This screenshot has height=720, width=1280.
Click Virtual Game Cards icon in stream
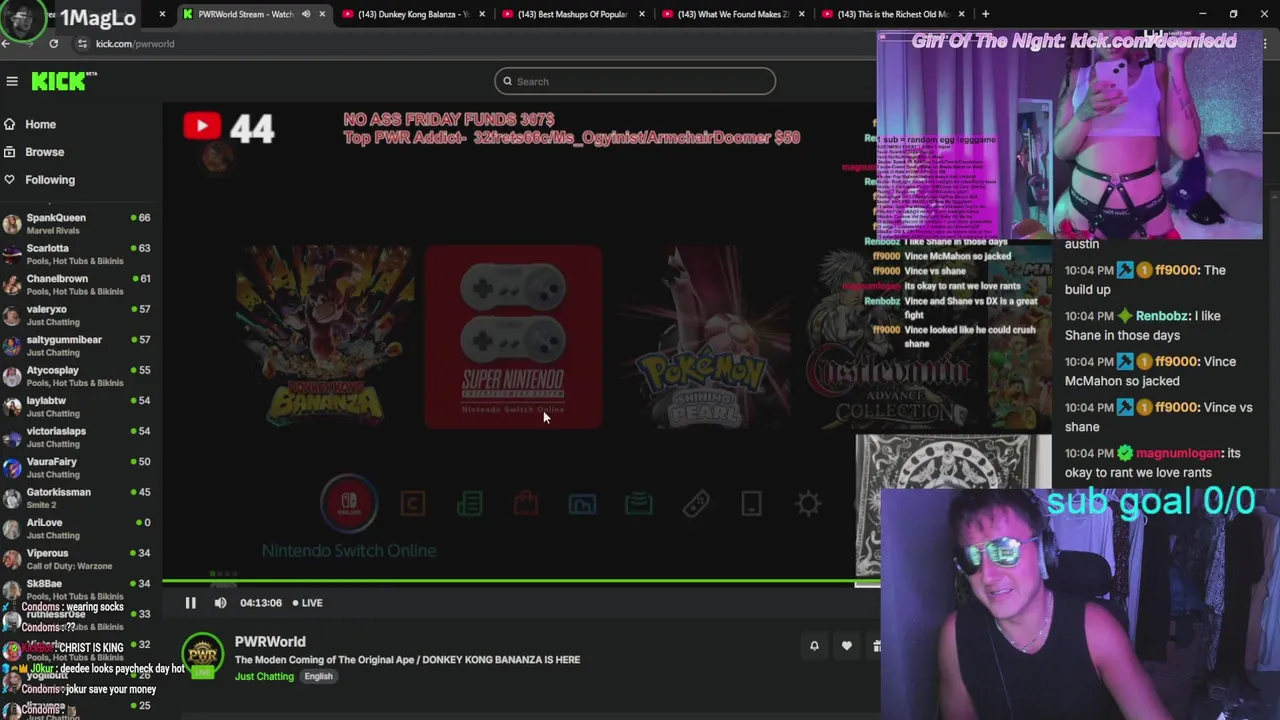click(639, 504)
